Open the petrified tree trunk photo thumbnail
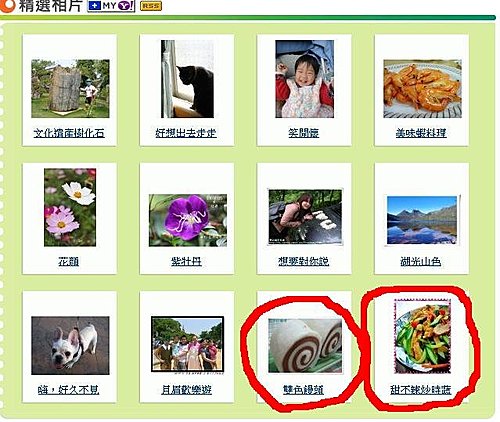Viewport: 500px width, 422px height. click(70, 88)
